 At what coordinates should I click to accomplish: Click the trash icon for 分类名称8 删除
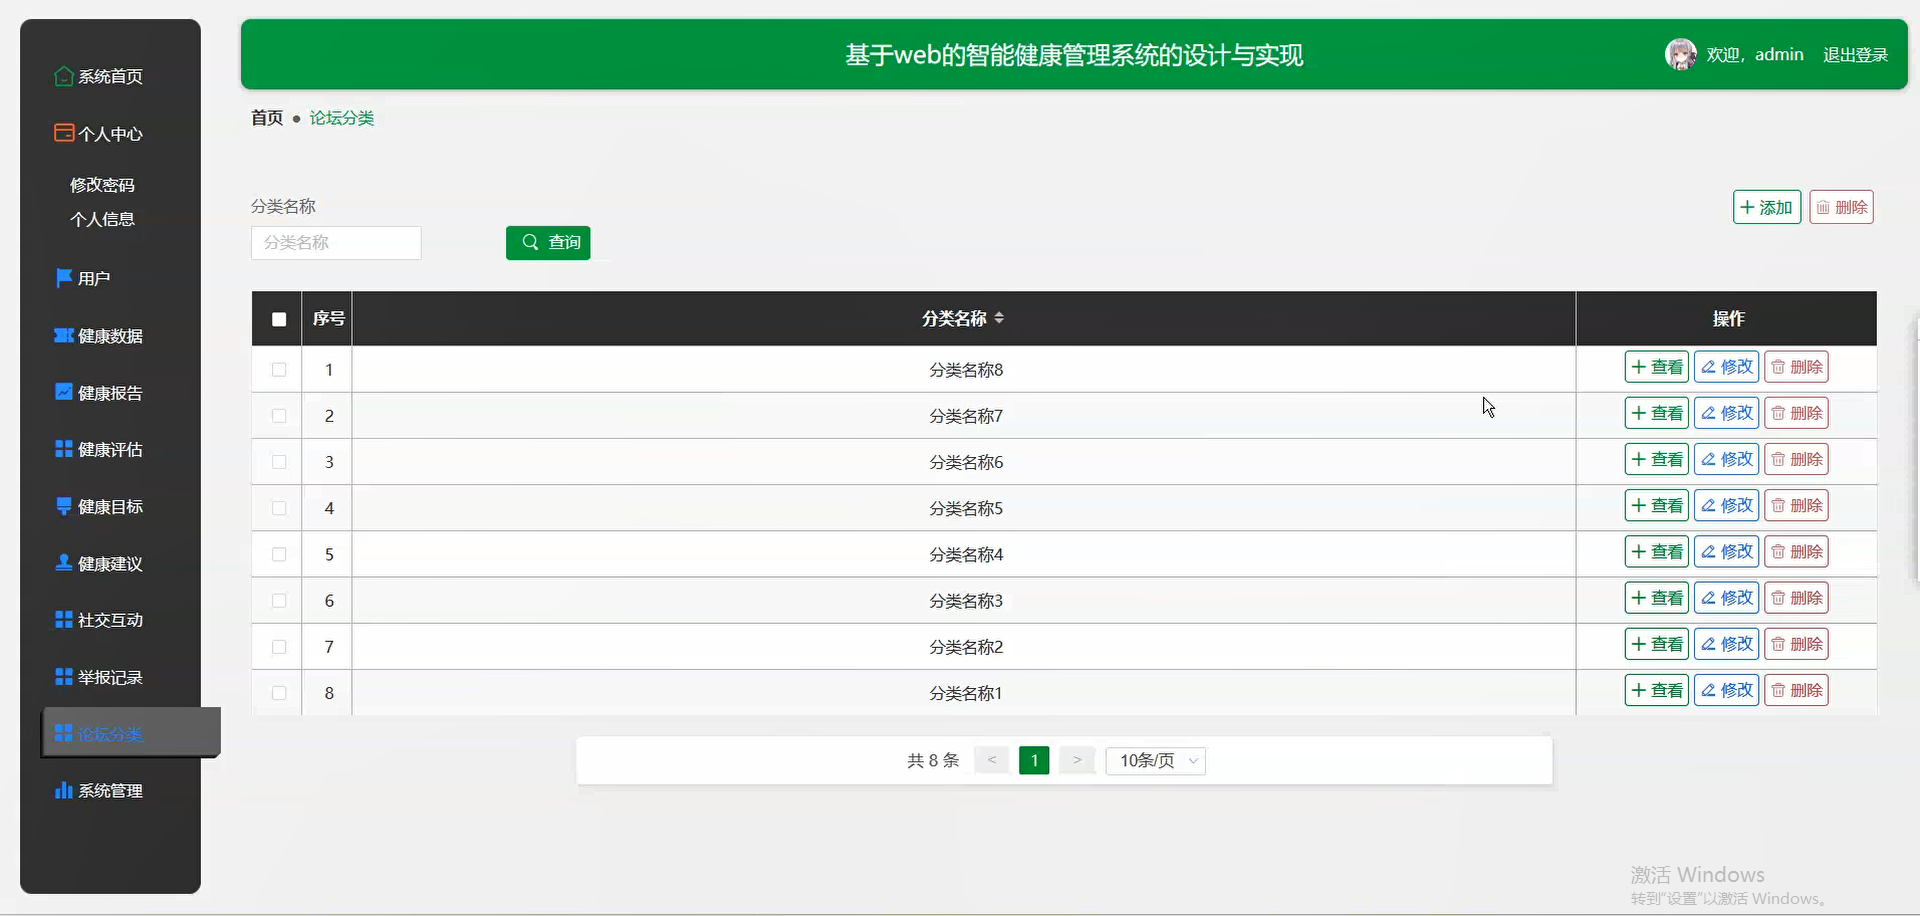(x=1778, y=367)
